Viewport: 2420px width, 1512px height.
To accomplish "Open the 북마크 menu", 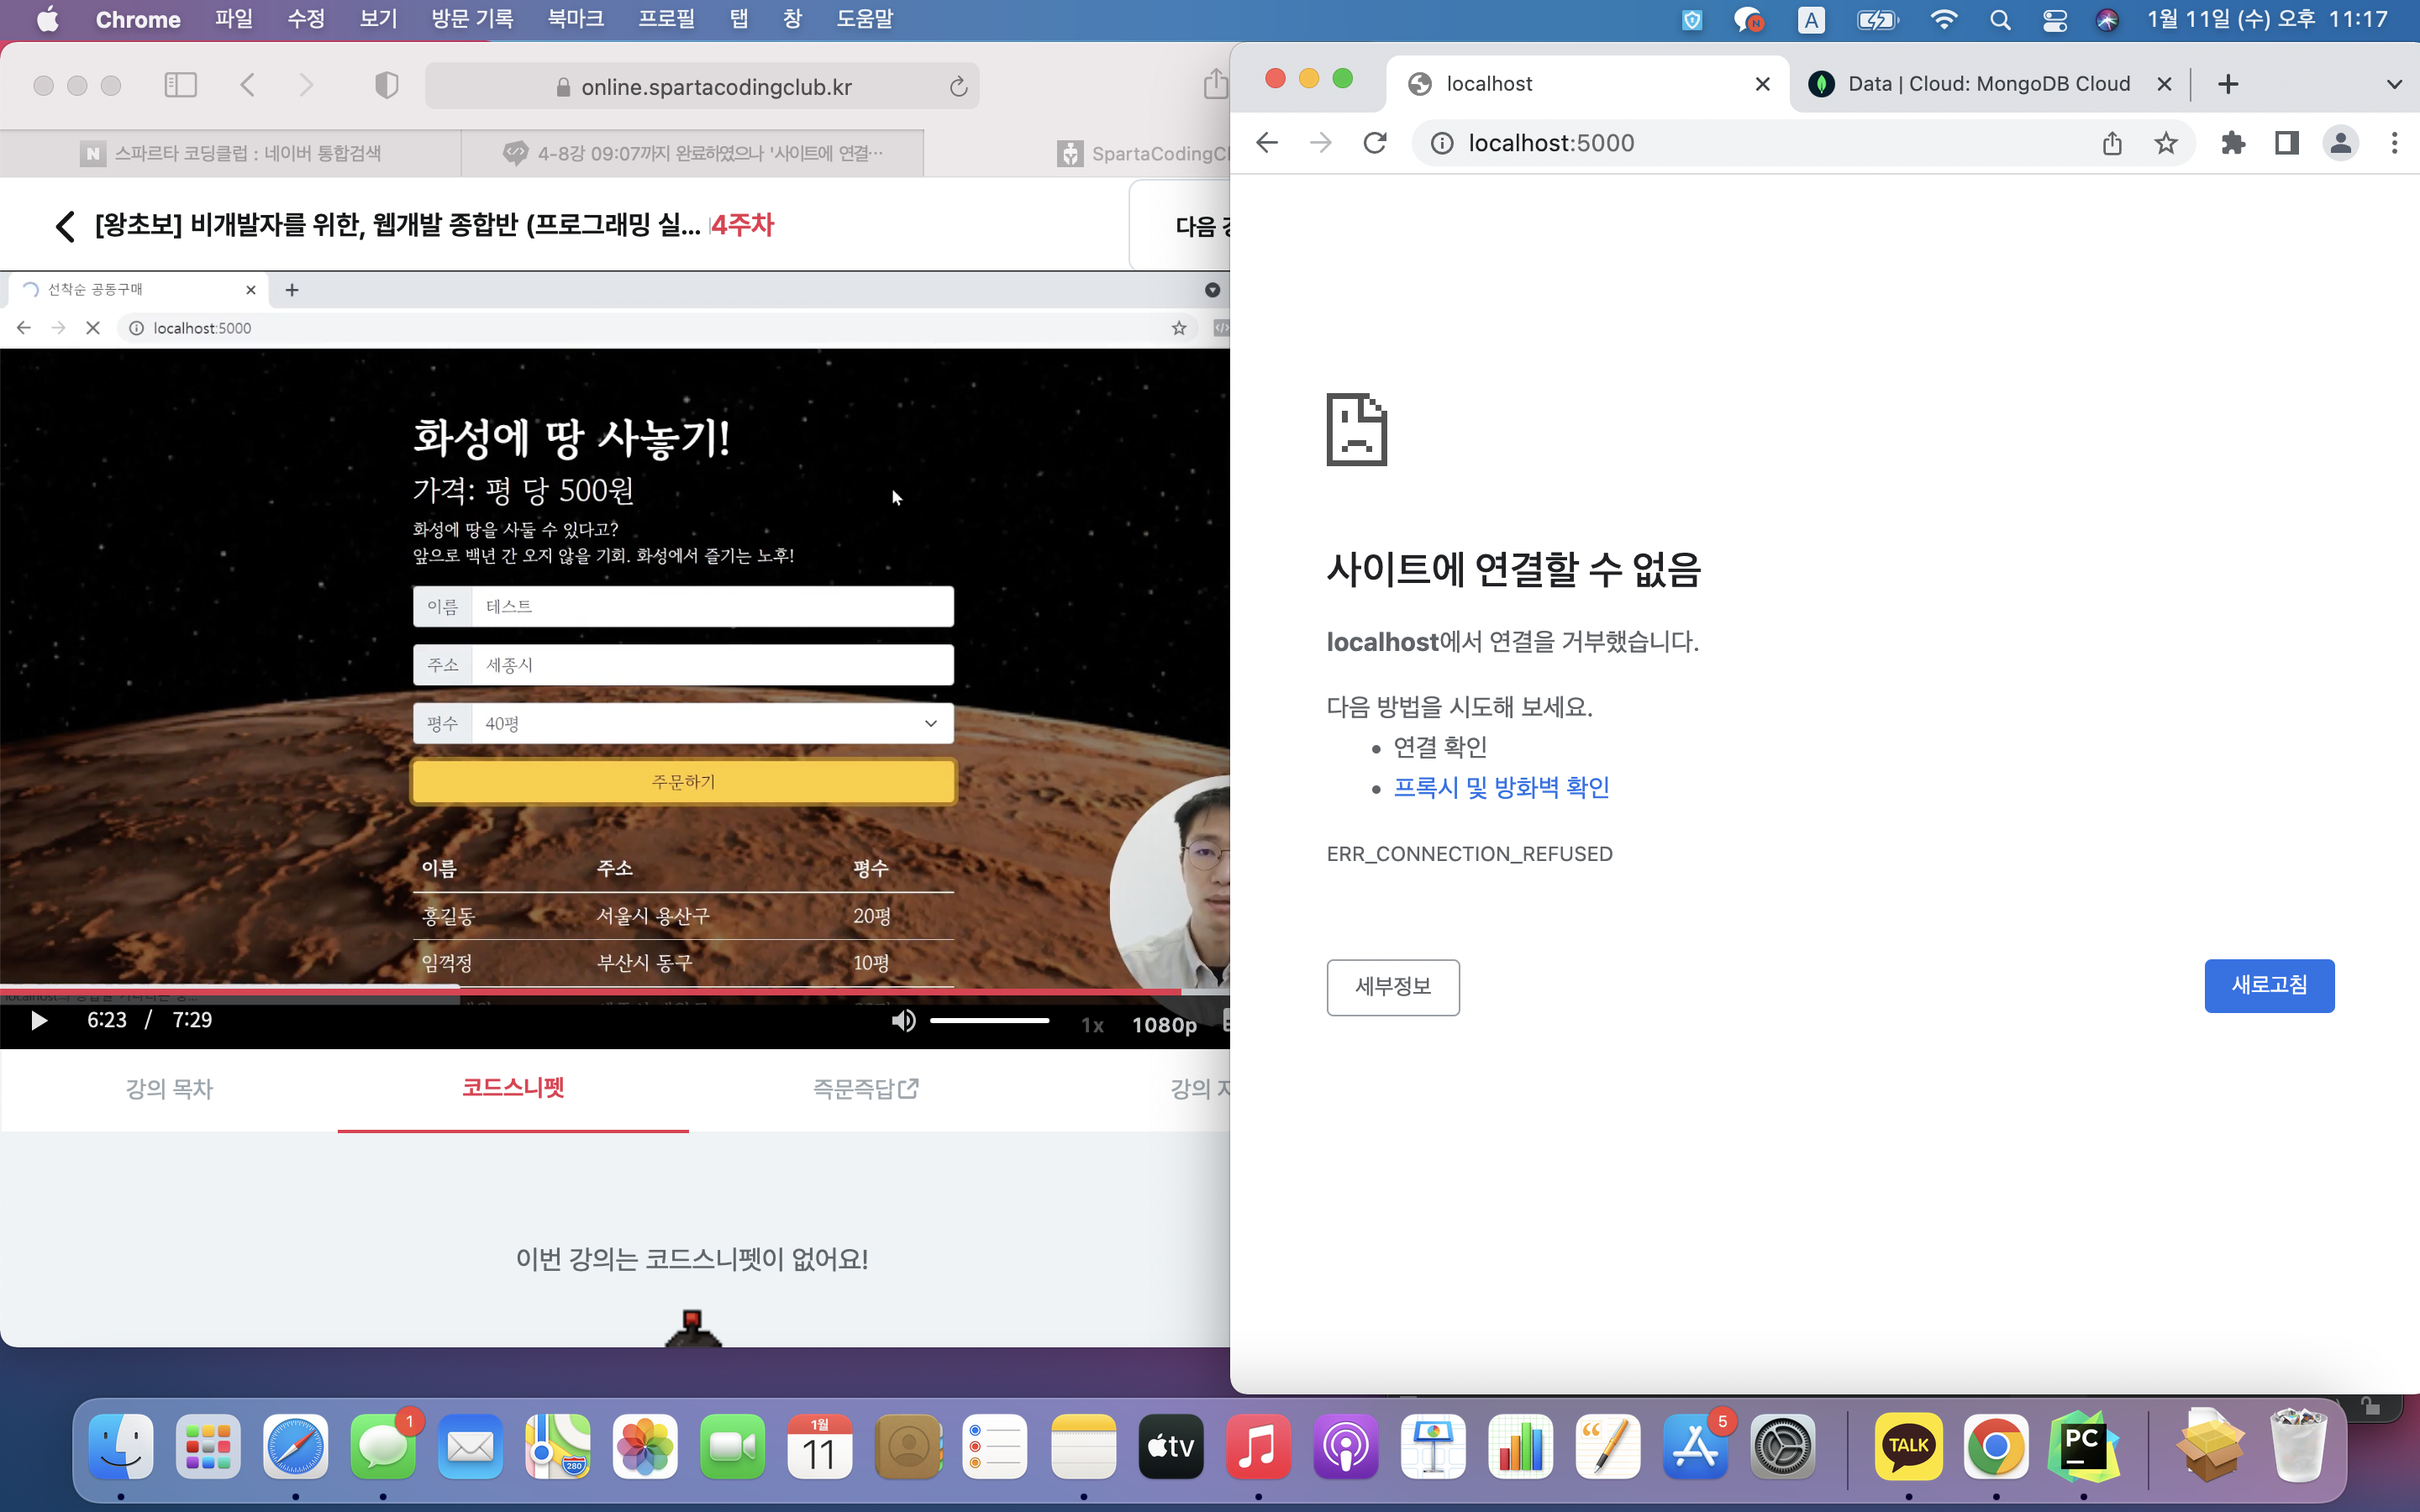I will (576, 19).
